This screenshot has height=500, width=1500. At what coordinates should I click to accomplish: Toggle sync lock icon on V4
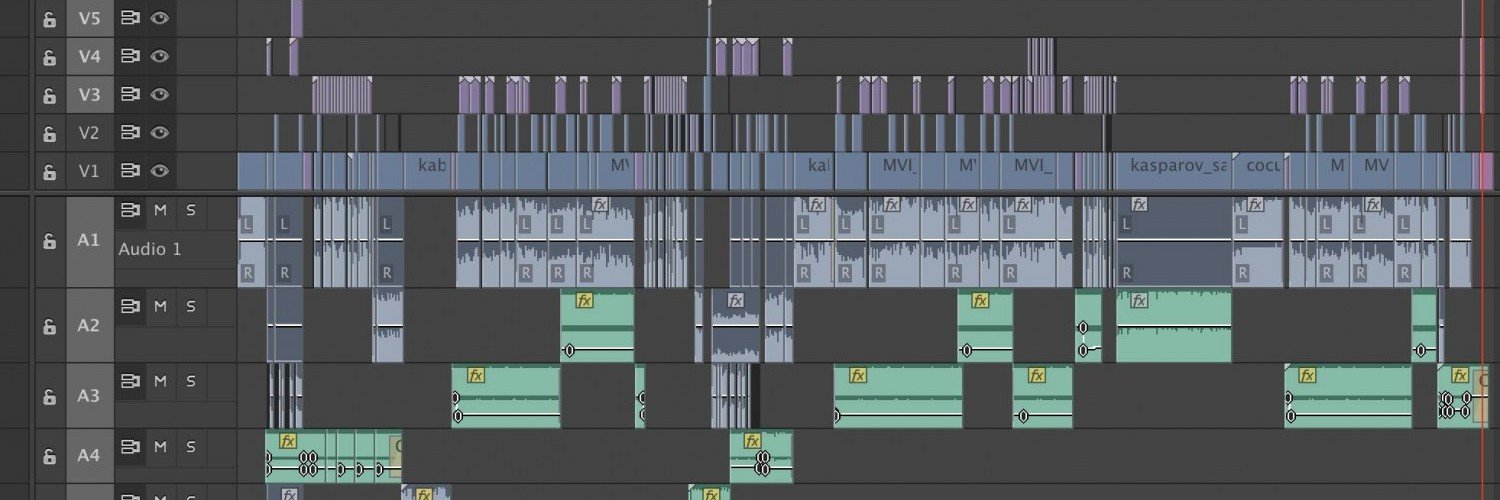(129, 57)
